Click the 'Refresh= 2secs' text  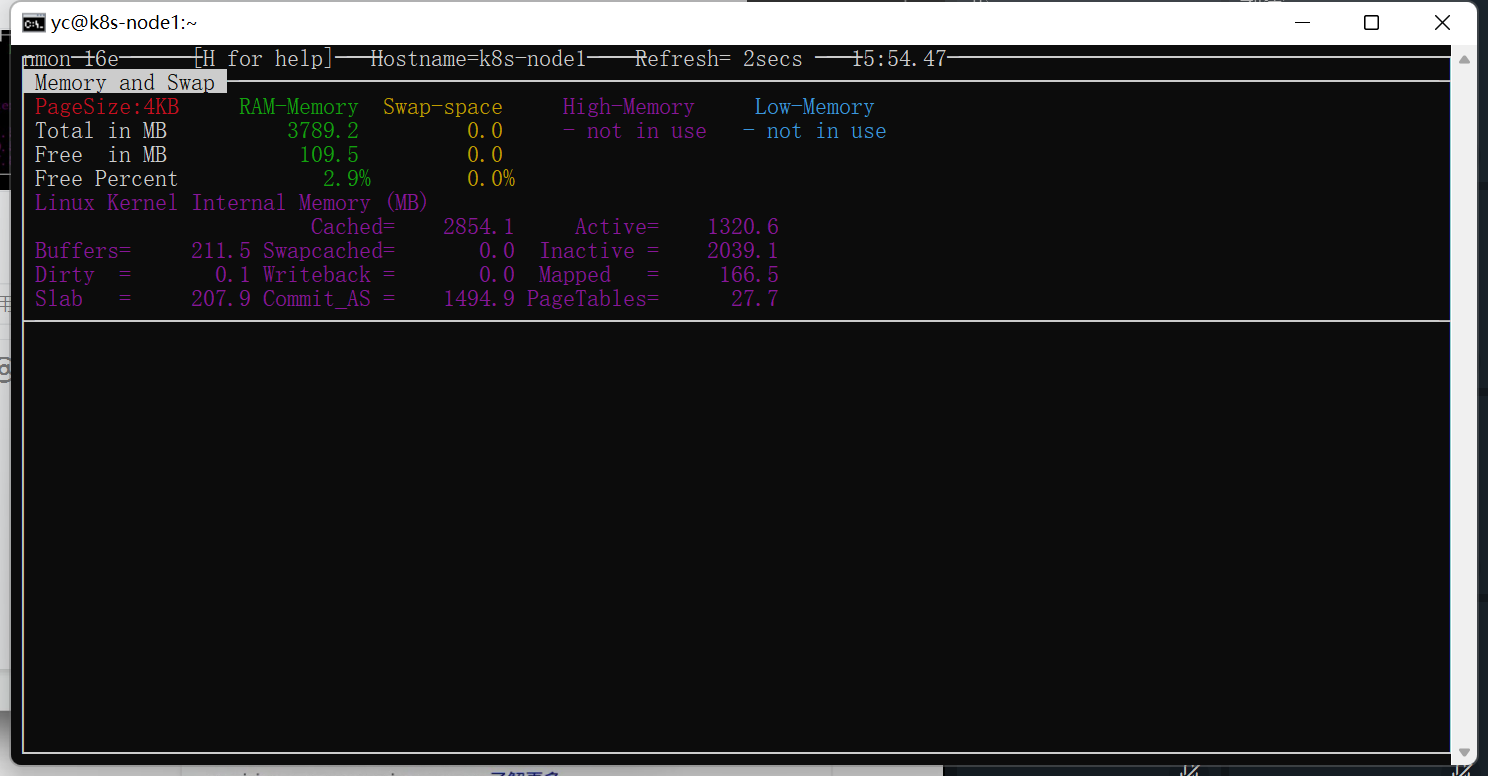coord(718,59)
